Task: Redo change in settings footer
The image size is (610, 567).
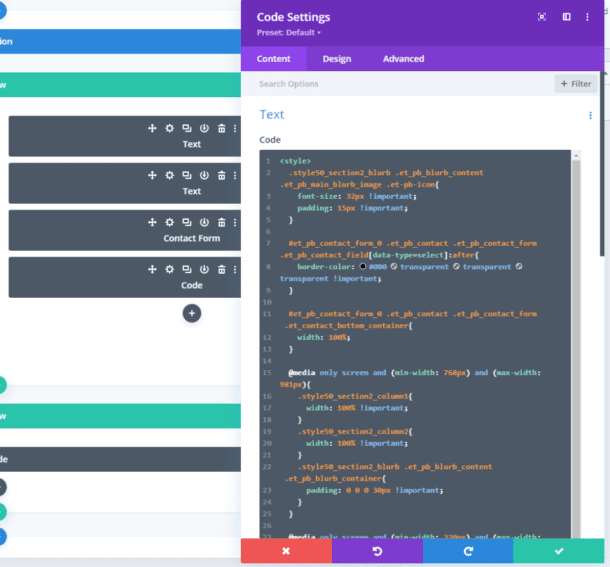Action: pyautogui.click(x=468, y=551)
